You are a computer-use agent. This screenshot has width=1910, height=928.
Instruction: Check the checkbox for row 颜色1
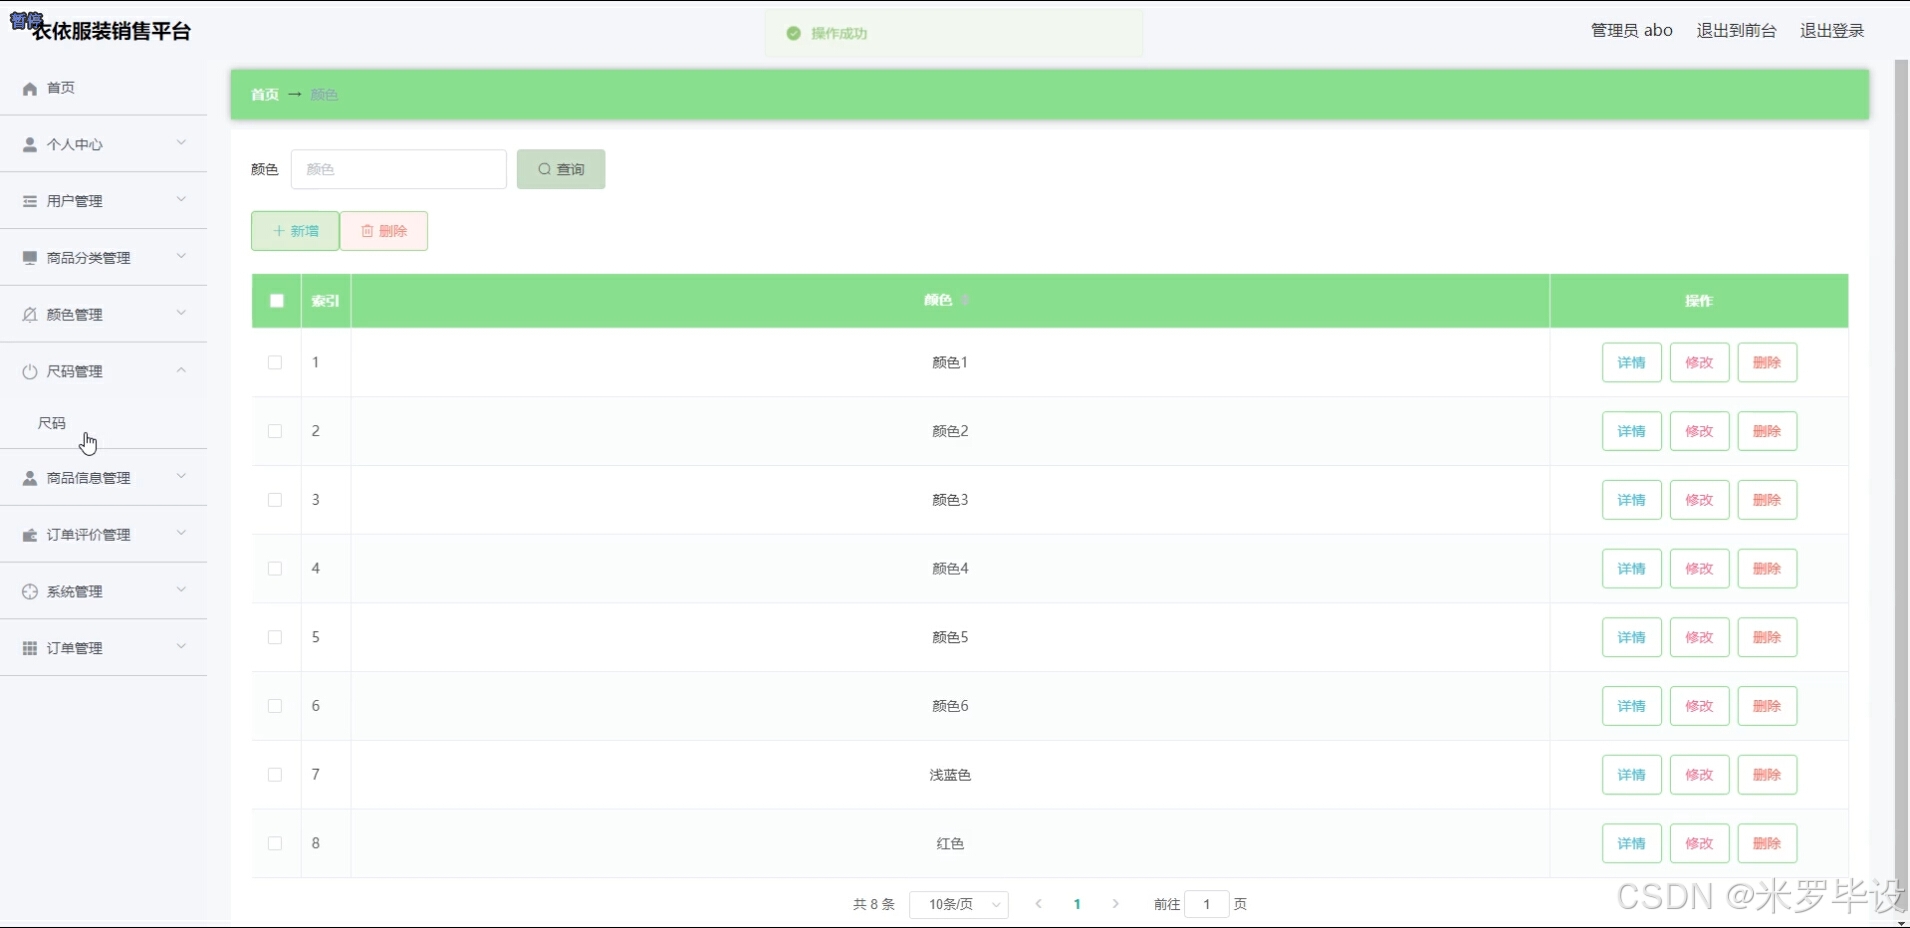pos(275,363)
